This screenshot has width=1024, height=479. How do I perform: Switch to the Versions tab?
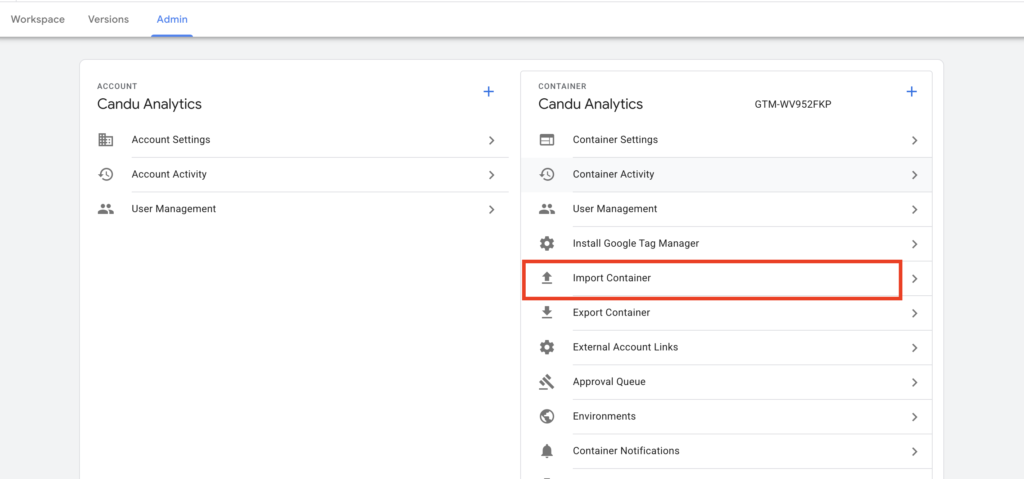[x=108, y=19]
